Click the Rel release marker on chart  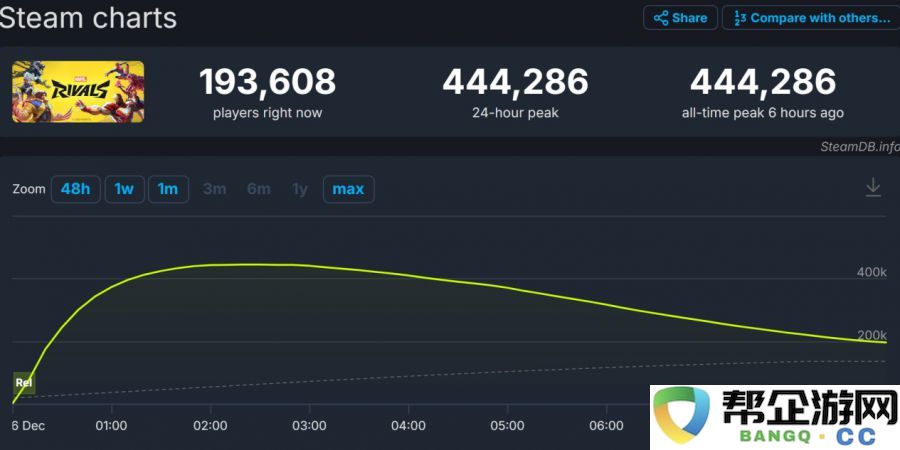[24, 383]
